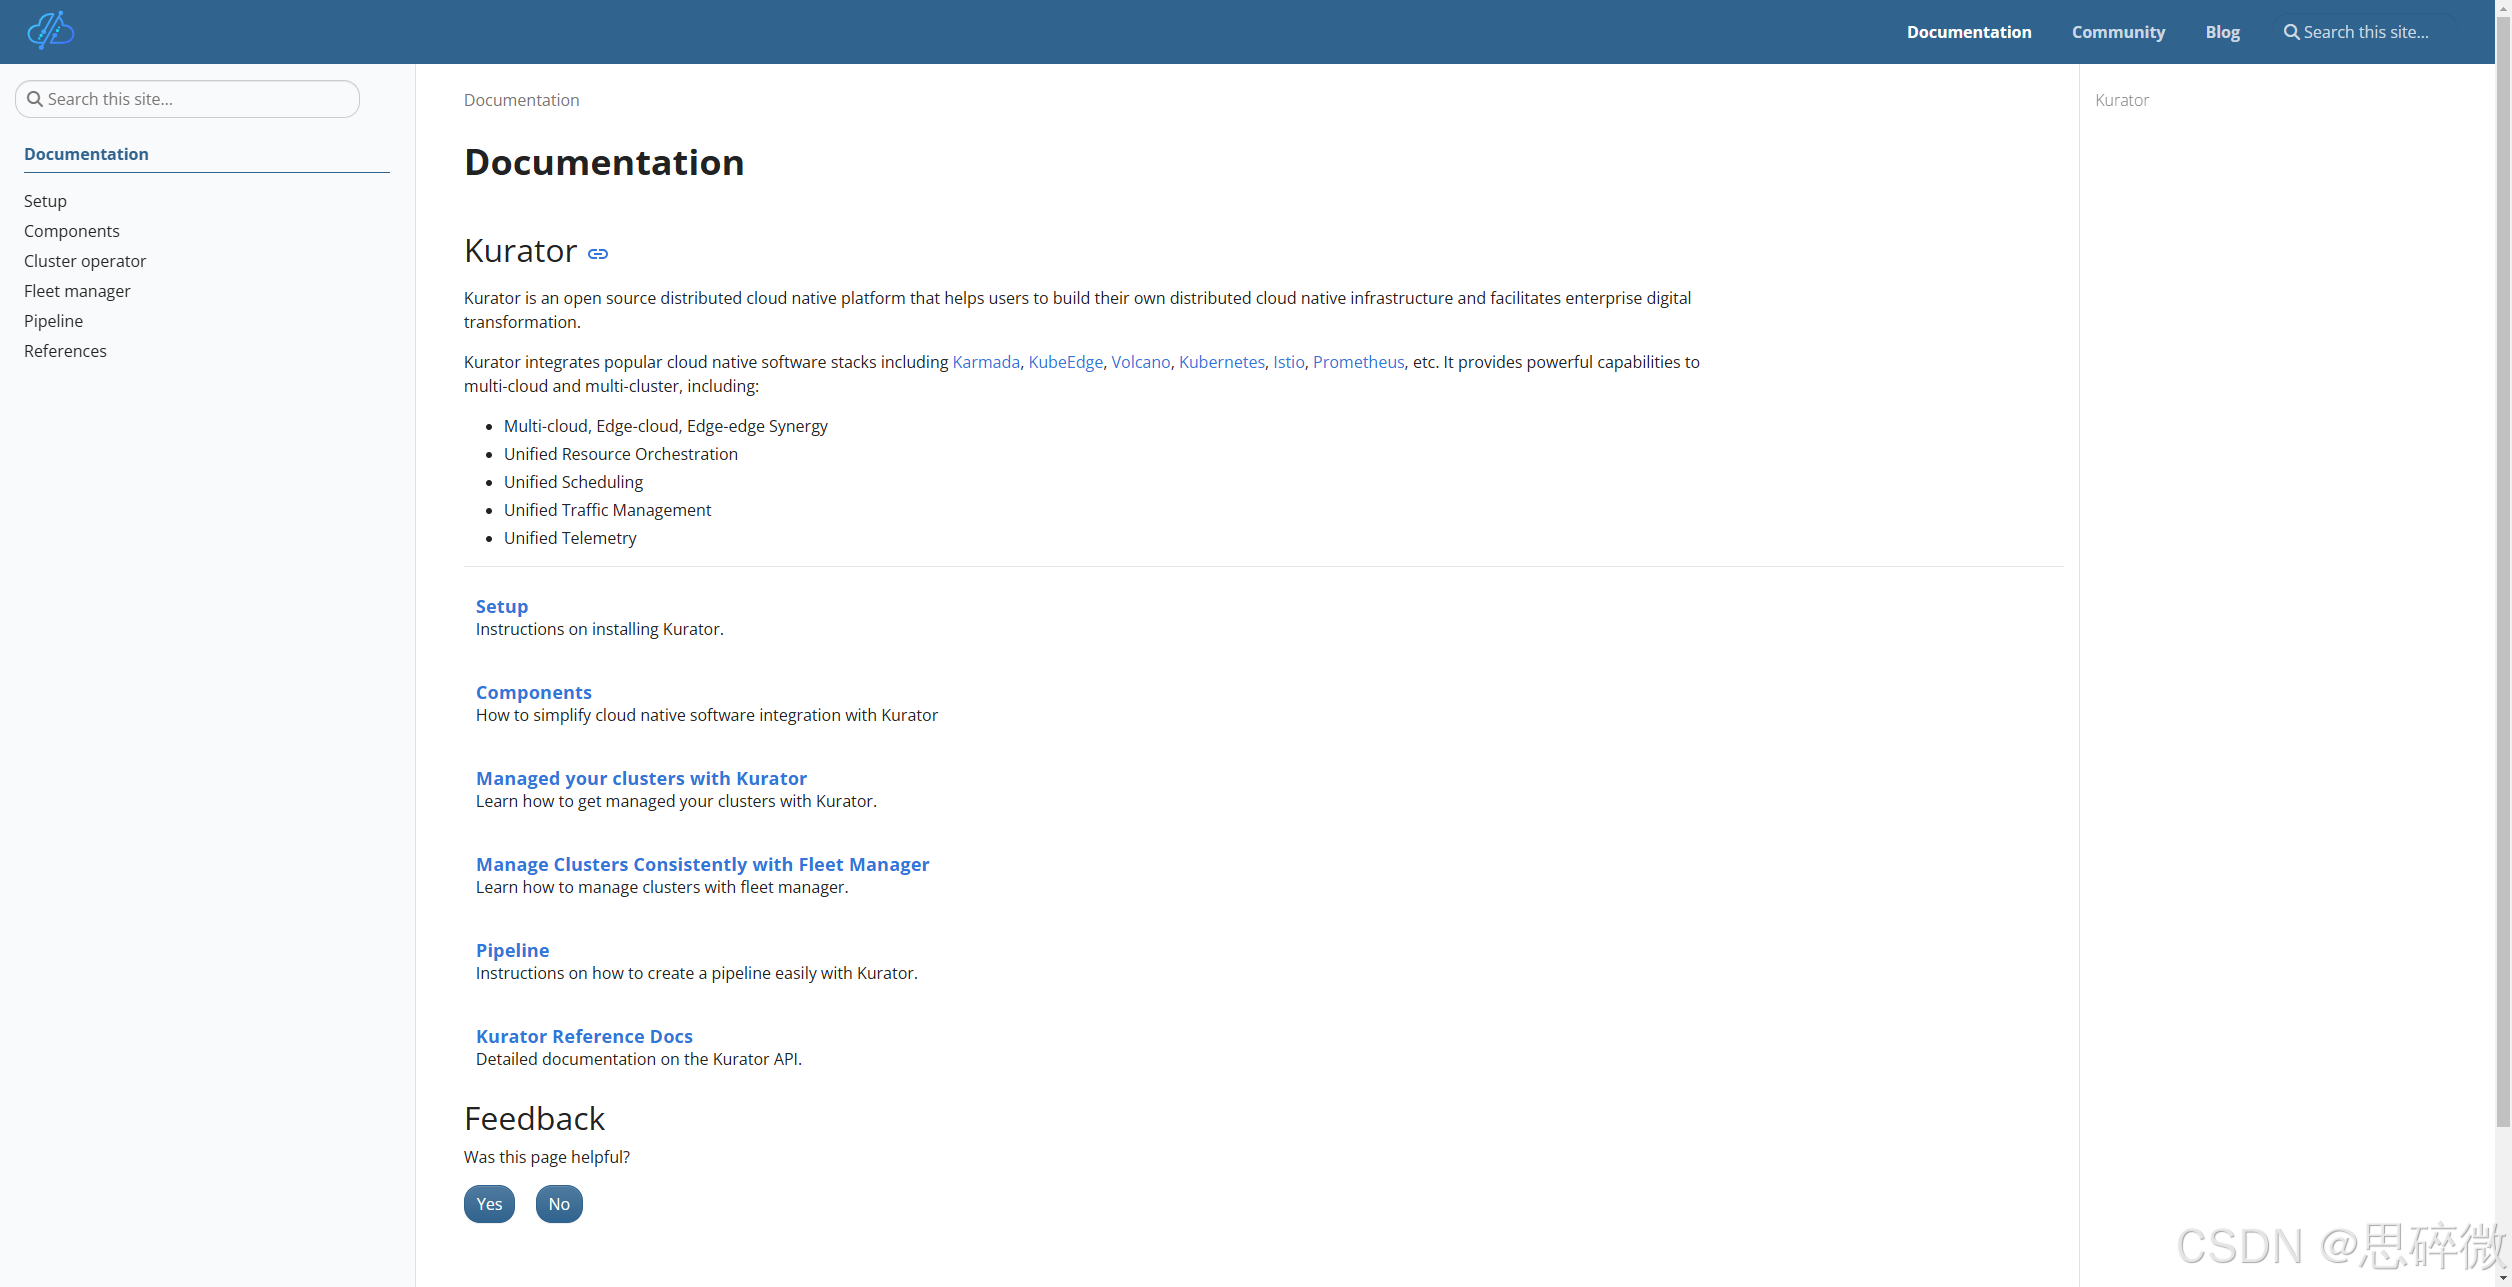Select Setup in left sidebar
This screenshot has height=1287, width=2512.
click(45, 201)
